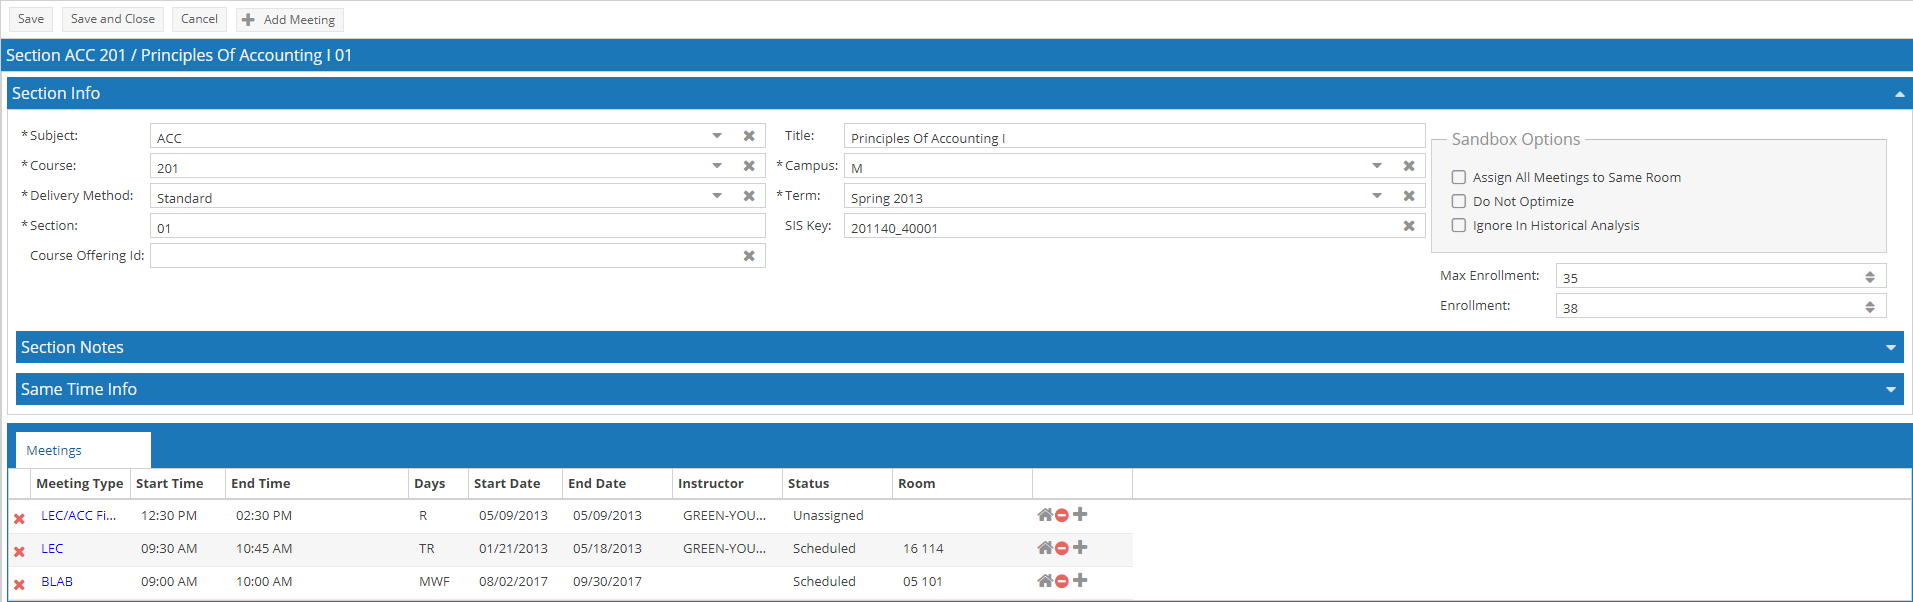Open the LEC meeting link
Viewport: 1913px width, 602px height.
click(x=52, y=549)
